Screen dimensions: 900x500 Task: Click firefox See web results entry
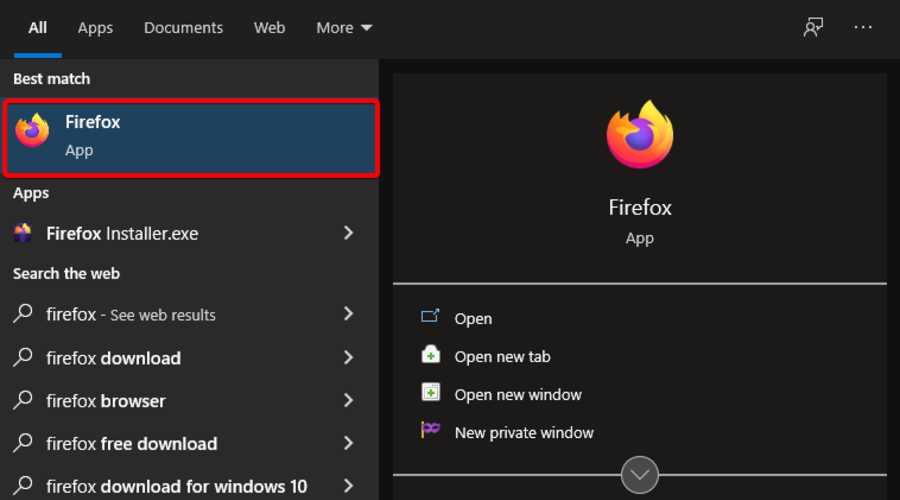coord(131,315)
